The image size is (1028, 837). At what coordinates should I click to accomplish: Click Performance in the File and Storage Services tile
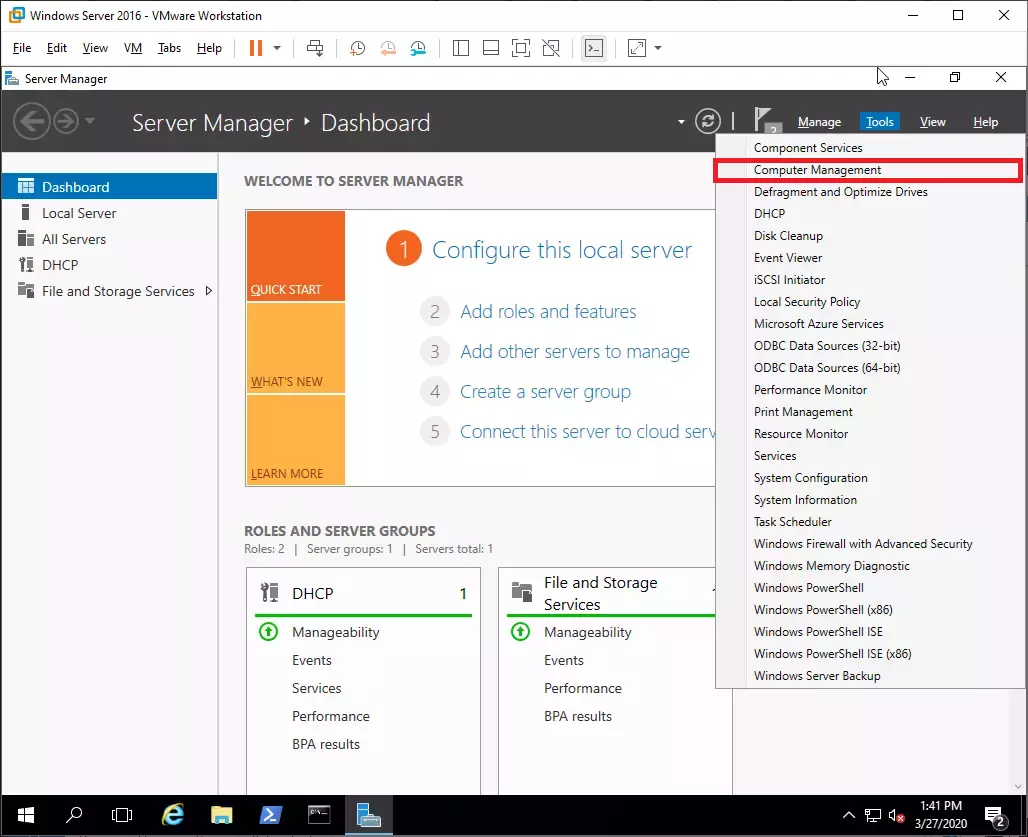pyautogui.click(x=583, y=688)
